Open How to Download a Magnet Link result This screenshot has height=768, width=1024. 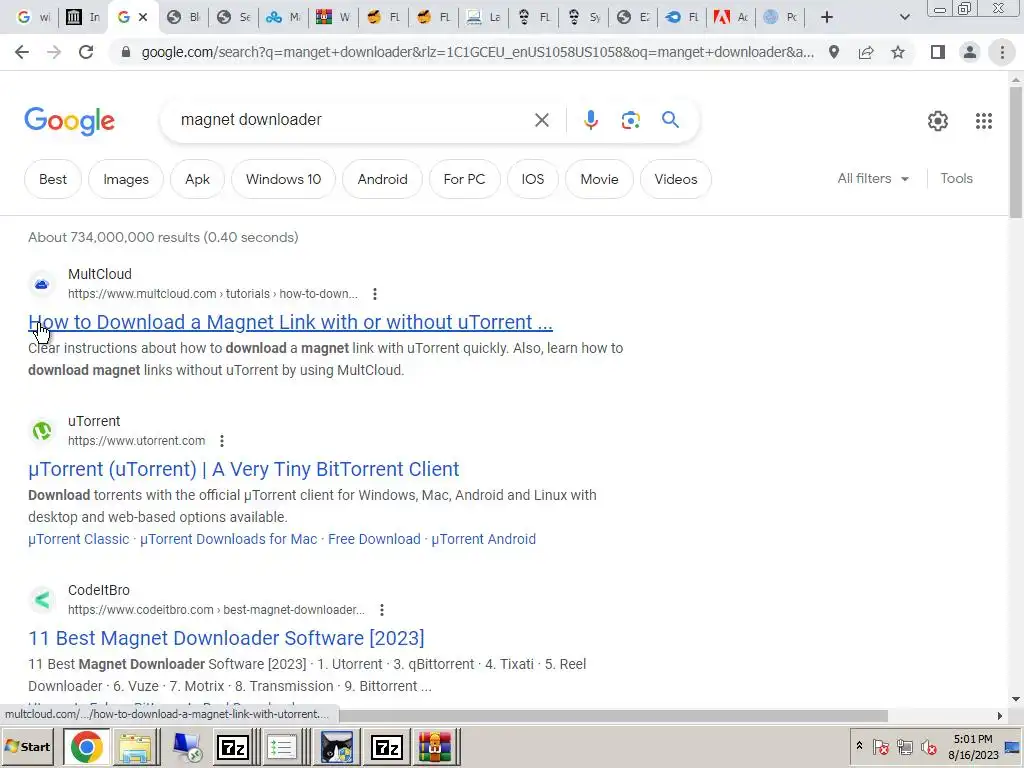coord(291,322)
